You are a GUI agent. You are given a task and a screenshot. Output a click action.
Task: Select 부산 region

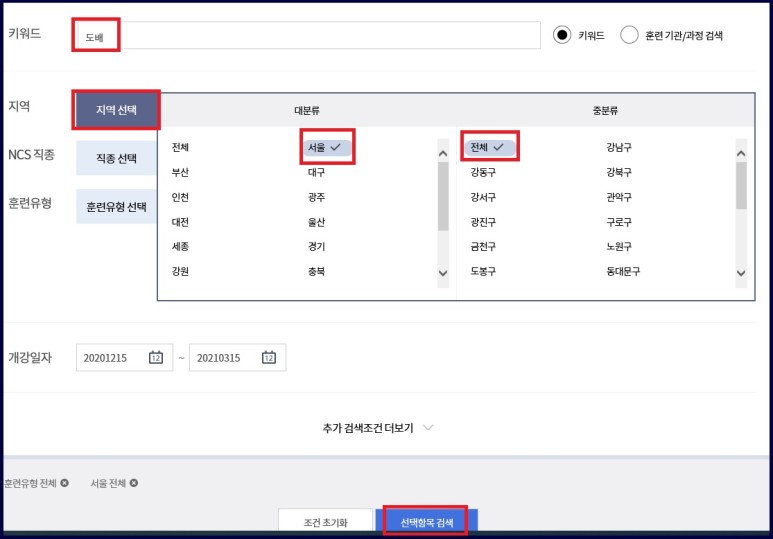[x=180, y=172]
